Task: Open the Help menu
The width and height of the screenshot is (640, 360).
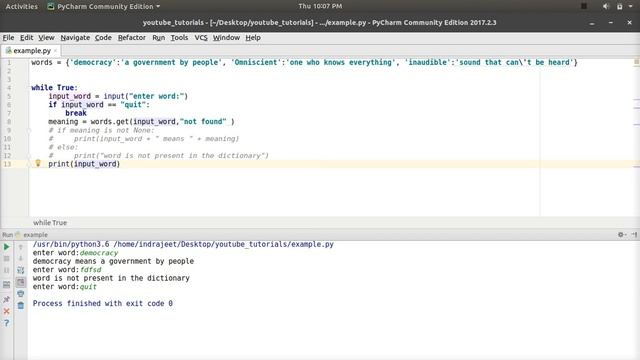Action: tap(253, 38)
